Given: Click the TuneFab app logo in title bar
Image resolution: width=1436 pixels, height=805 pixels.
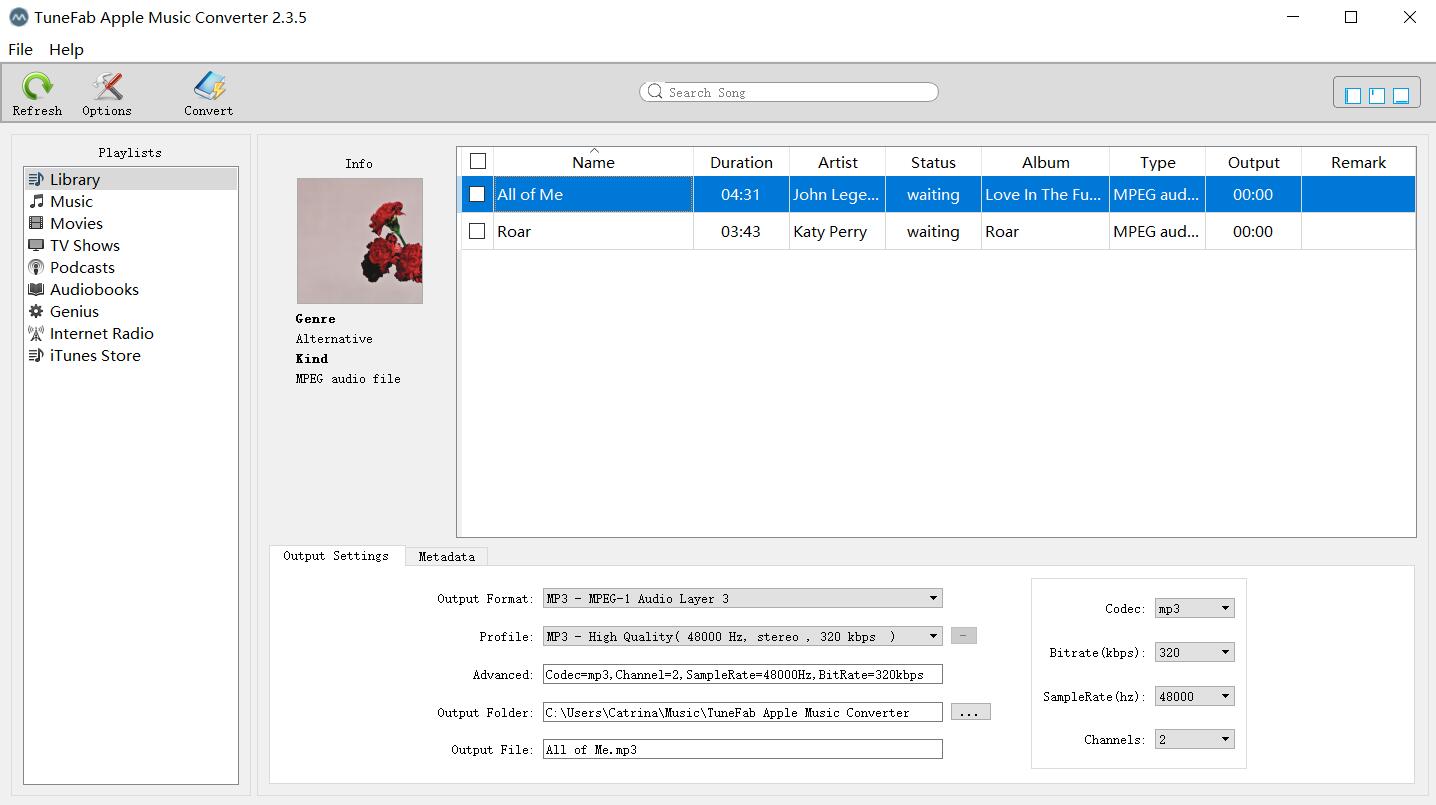Looking at the screenshot, I should (18, 18).
